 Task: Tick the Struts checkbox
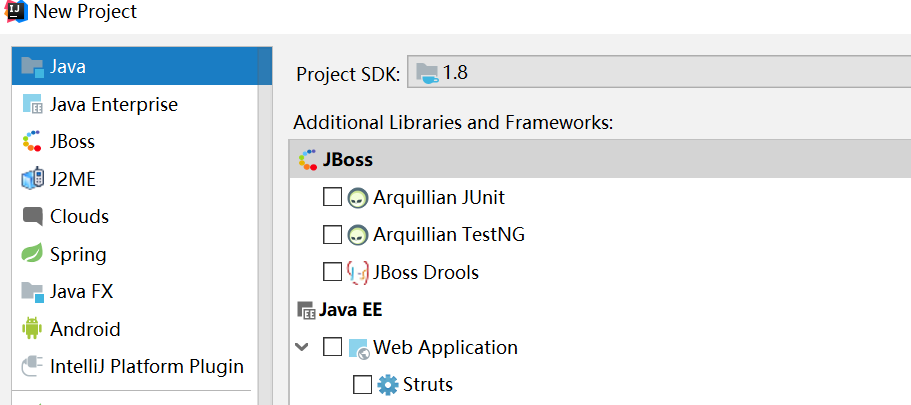click(x=363, y=384)
